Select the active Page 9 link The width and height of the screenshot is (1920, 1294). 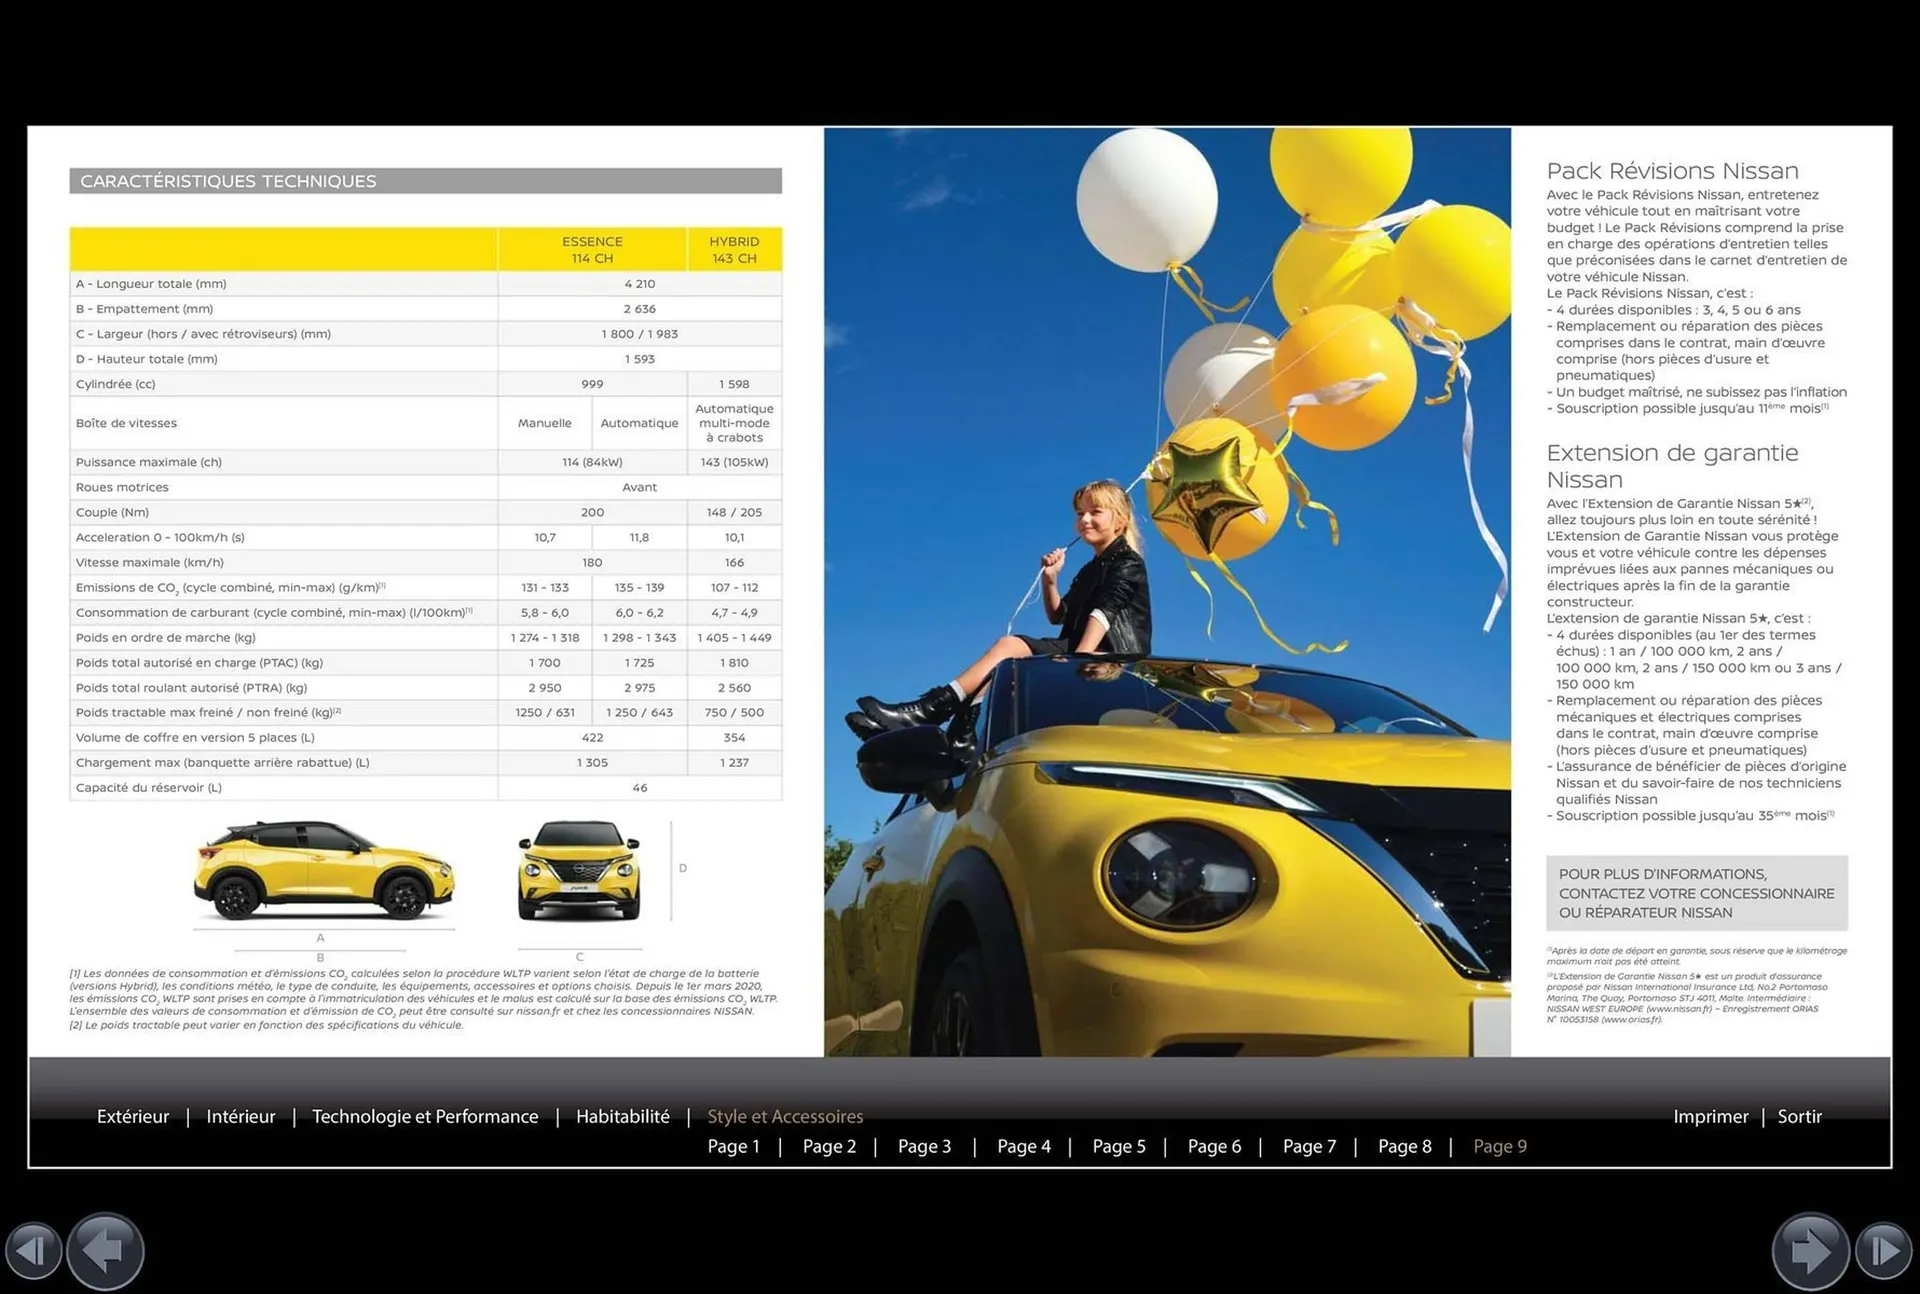coord(1500,1146)
